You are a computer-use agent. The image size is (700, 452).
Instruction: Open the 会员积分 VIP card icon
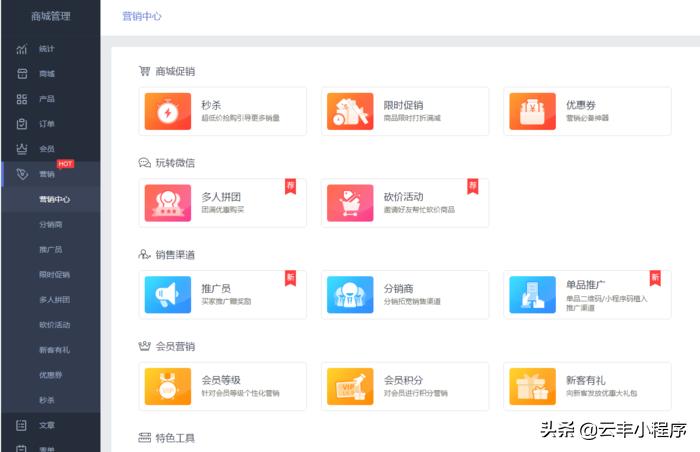click(x=350, y=386)
